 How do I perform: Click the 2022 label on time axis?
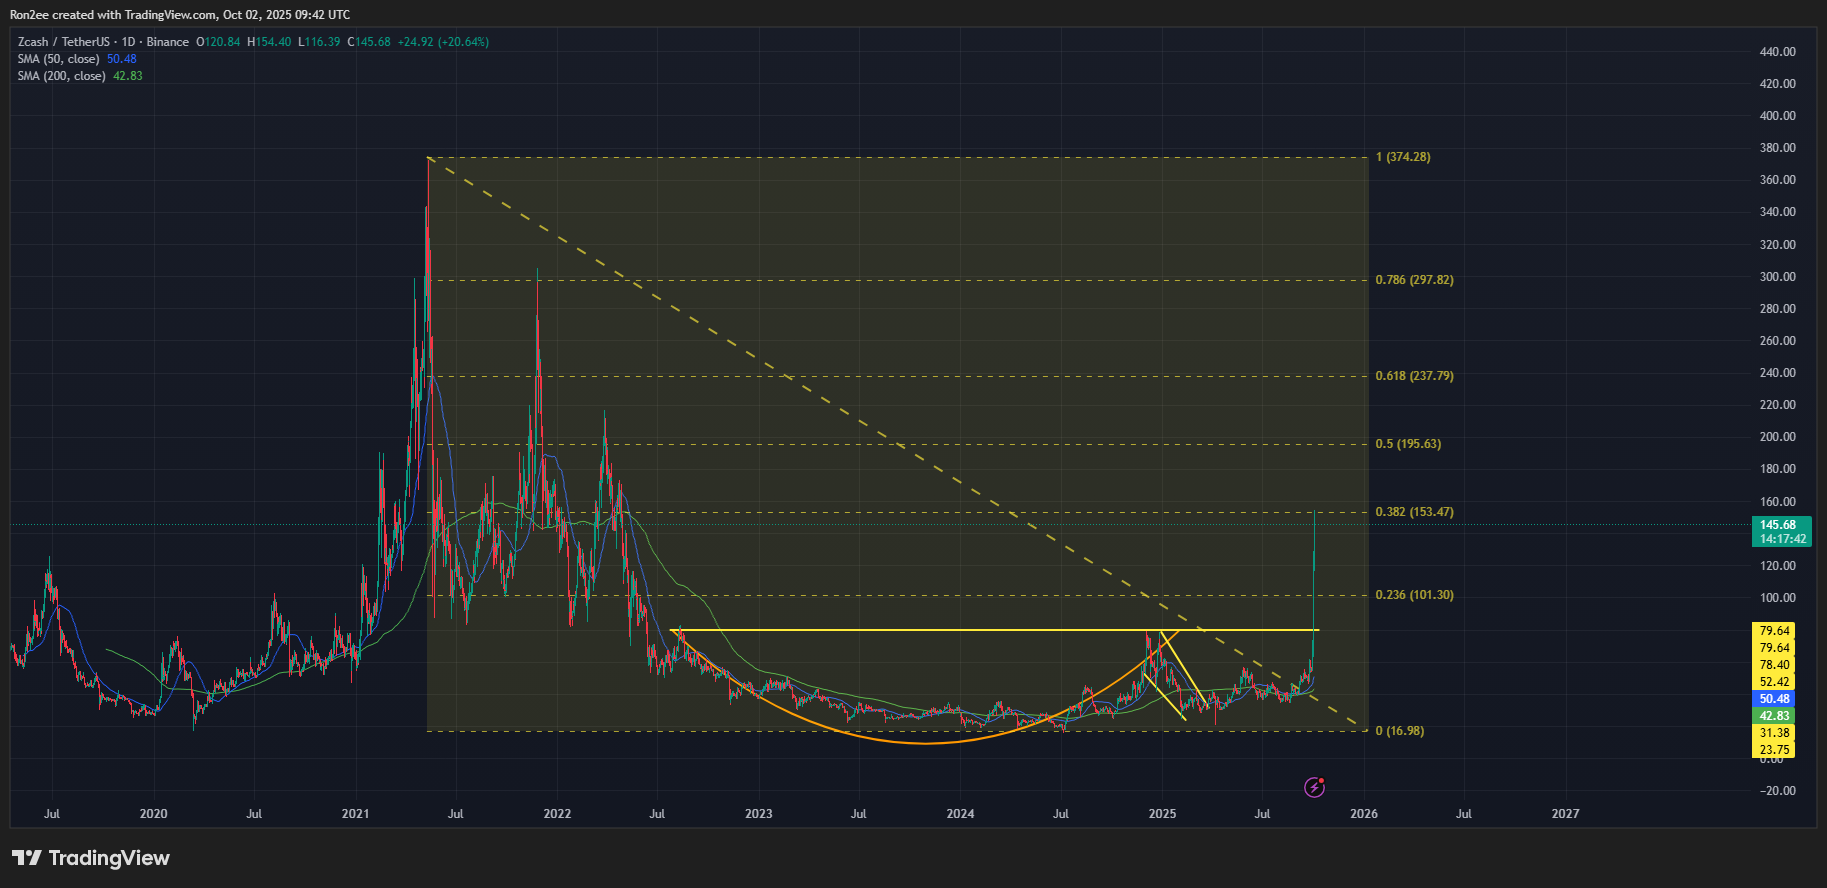coord(557,814)
